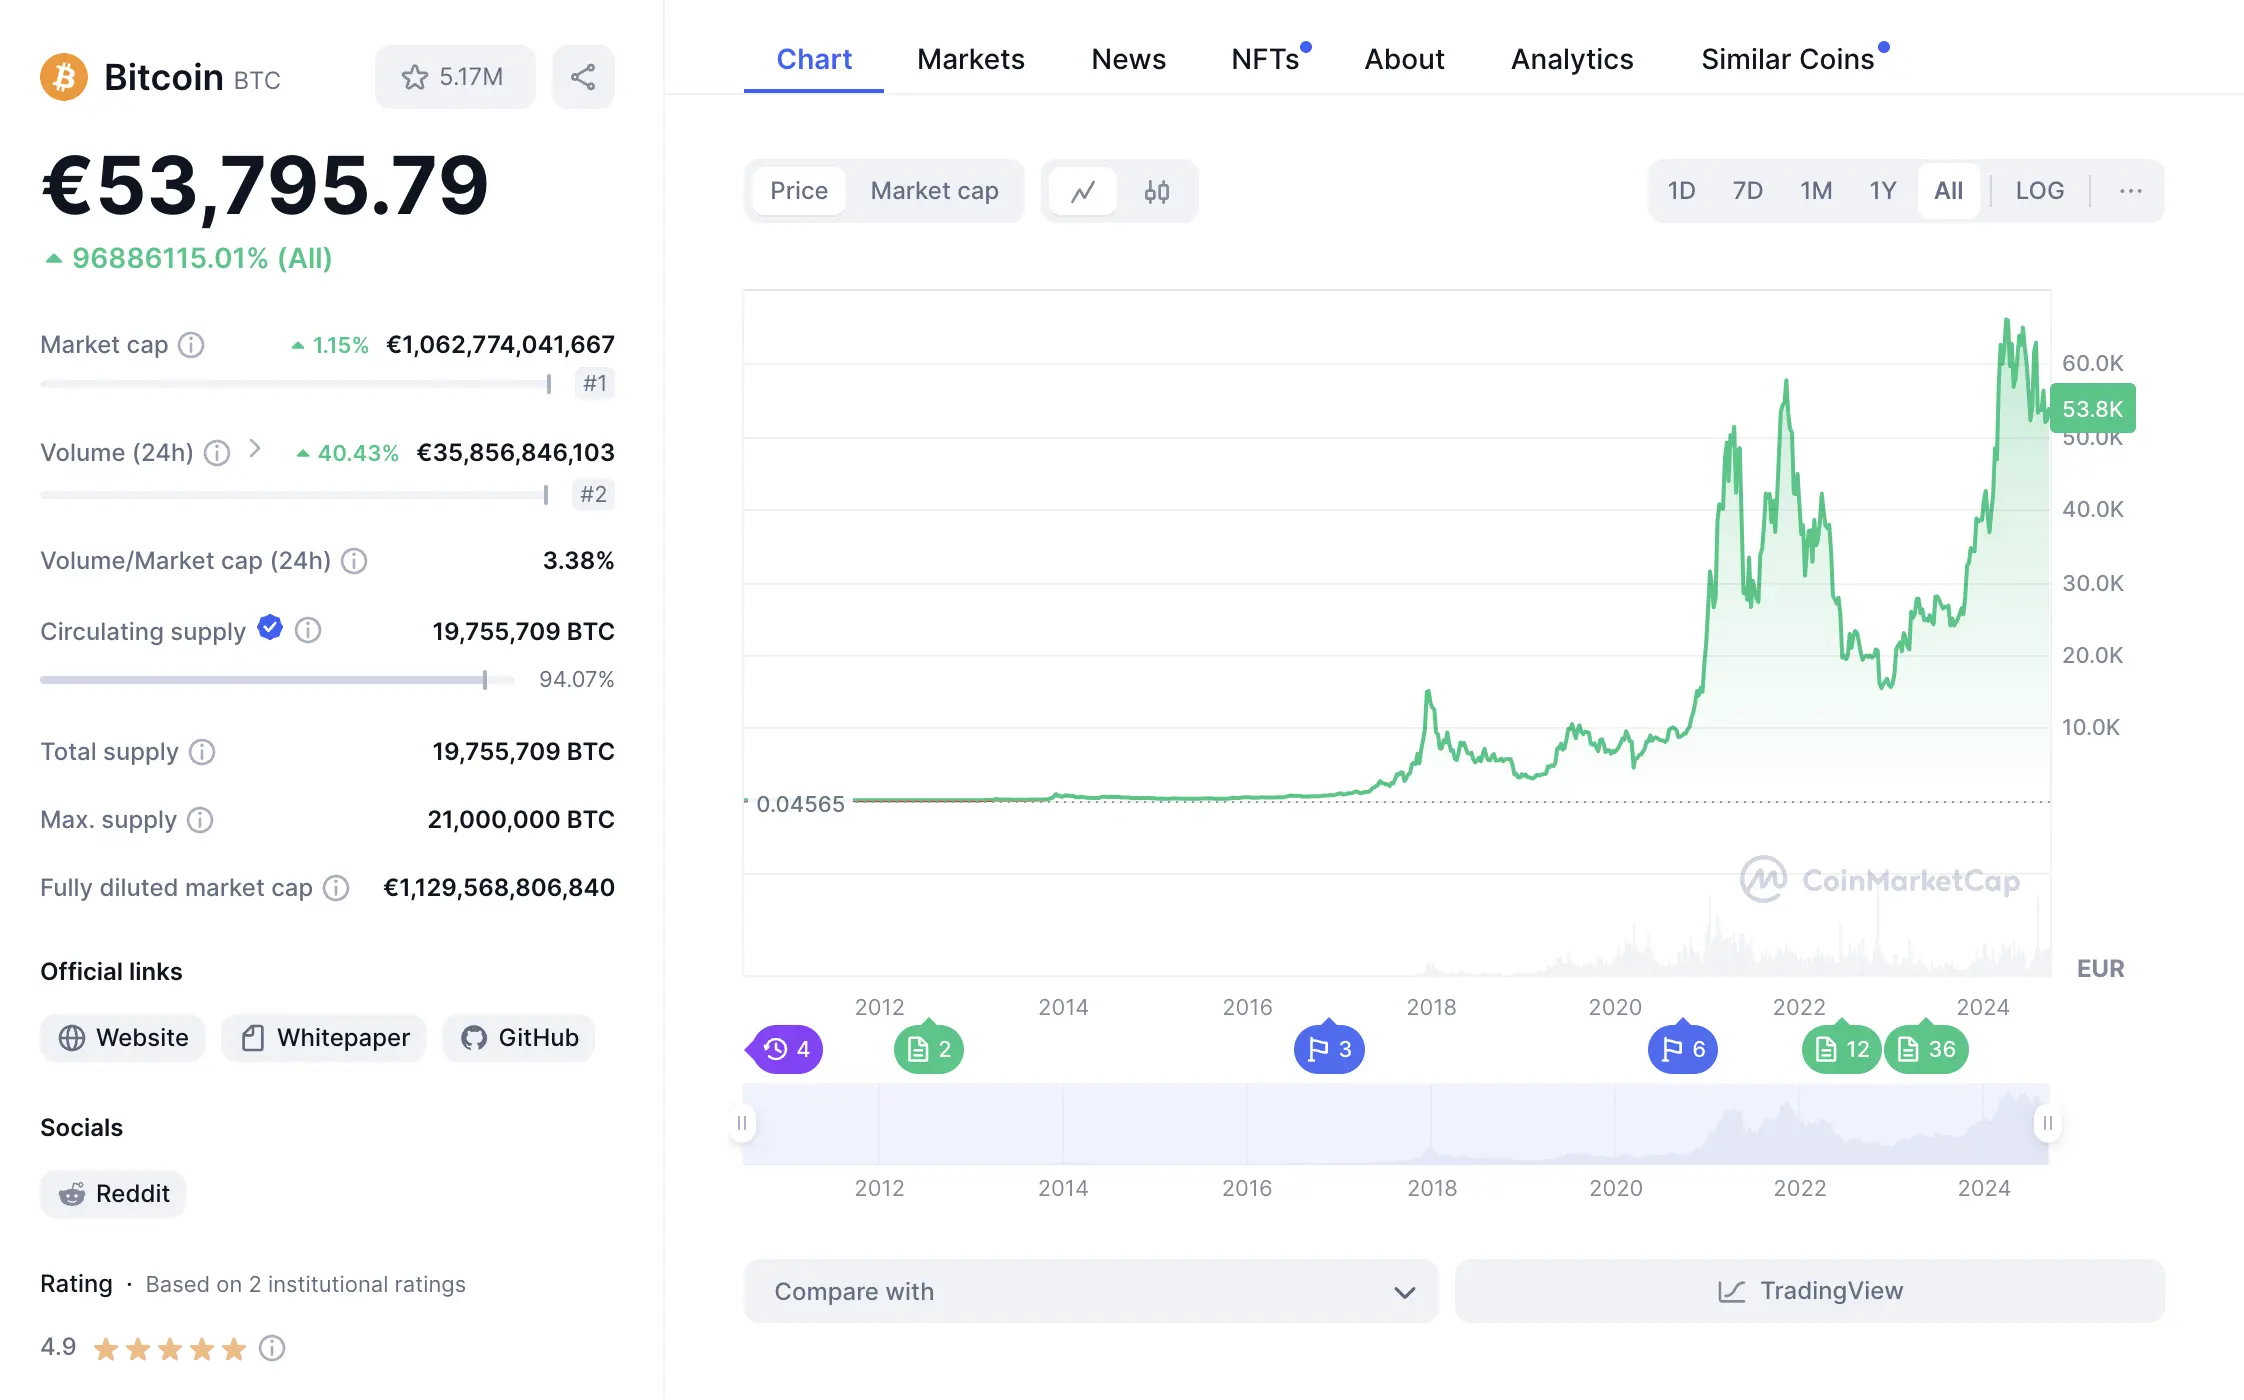The width and height of the screenshot is (2244, 1400).
Task: Add Bitcoin to watchlist via the star
Action: pos(454,77)
